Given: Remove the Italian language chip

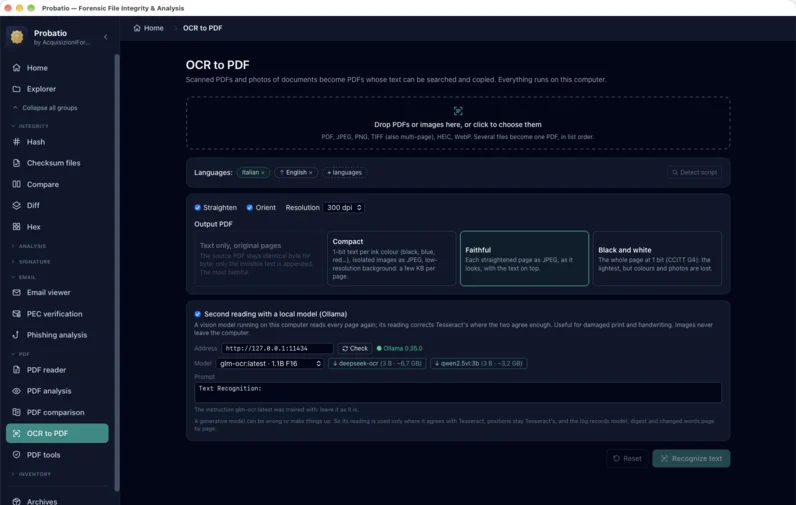Looking at the screenshot, I should click(262, 173).
